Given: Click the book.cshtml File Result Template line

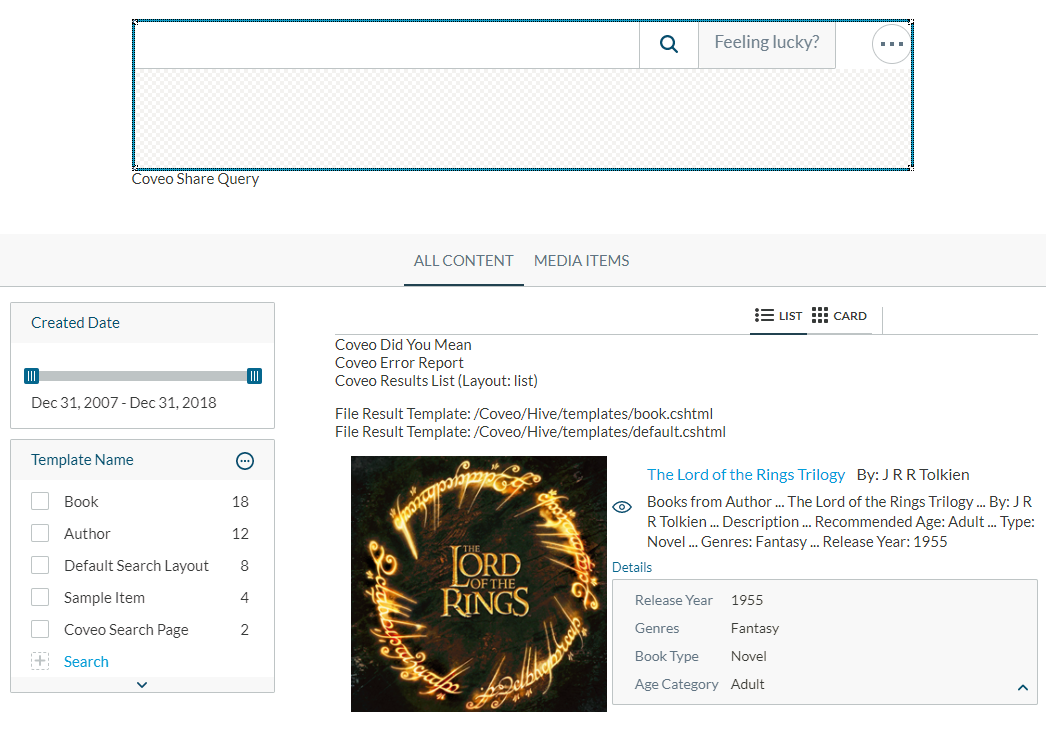Looking at the screenshot, I should [x=524, y=414].
